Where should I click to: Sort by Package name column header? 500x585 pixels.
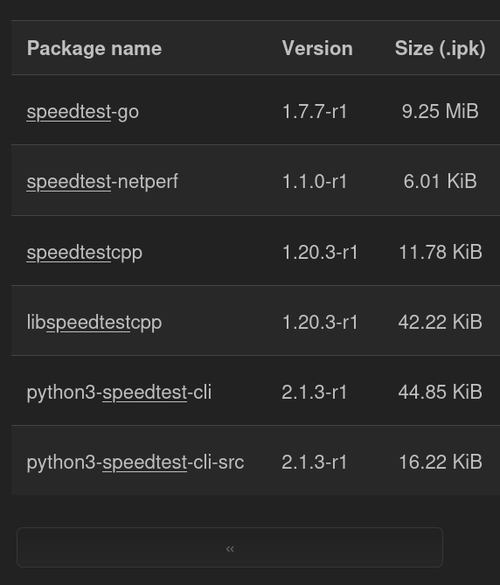(x=94, y=48)
